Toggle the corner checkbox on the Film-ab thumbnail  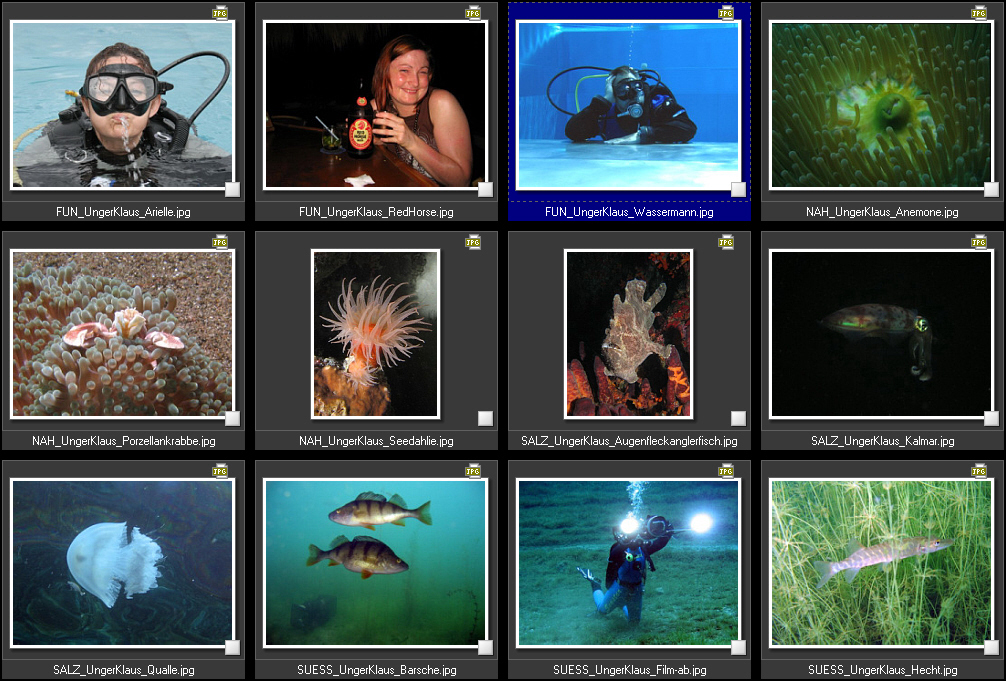click(738, 648)
